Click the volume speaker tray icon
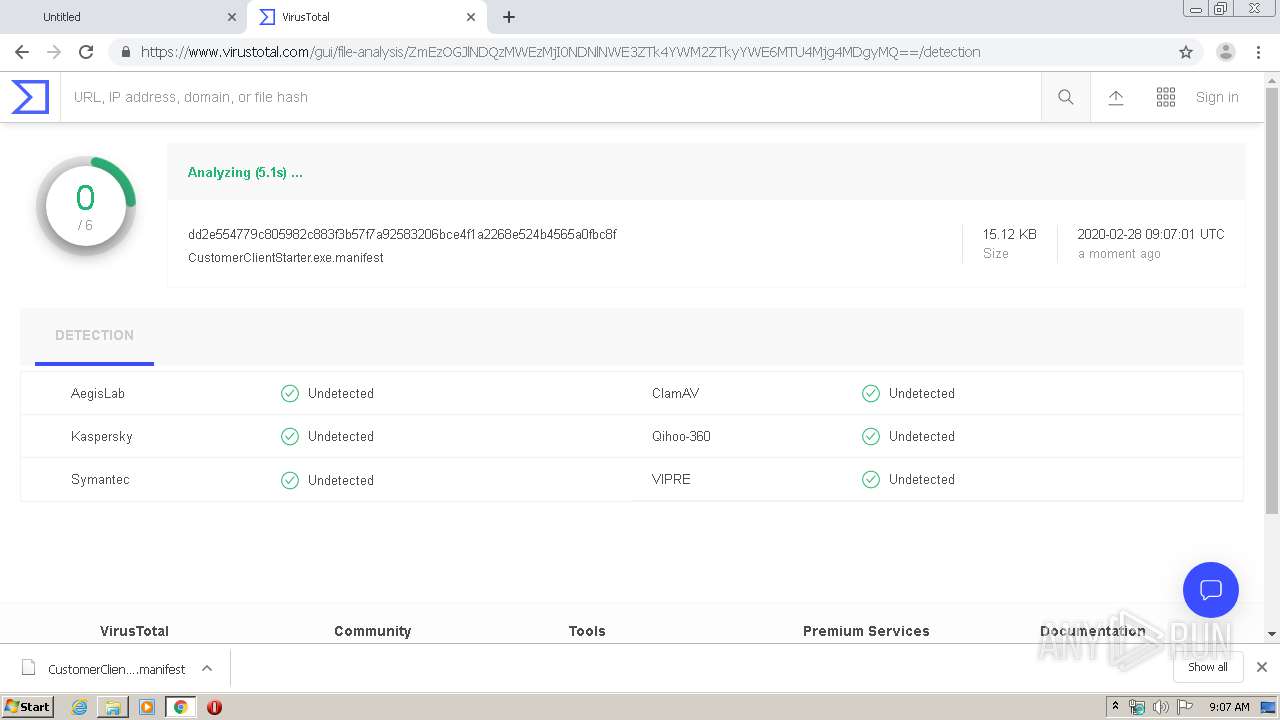The height and width of the screenshot is (720, 1280). tap(1161, 707)
